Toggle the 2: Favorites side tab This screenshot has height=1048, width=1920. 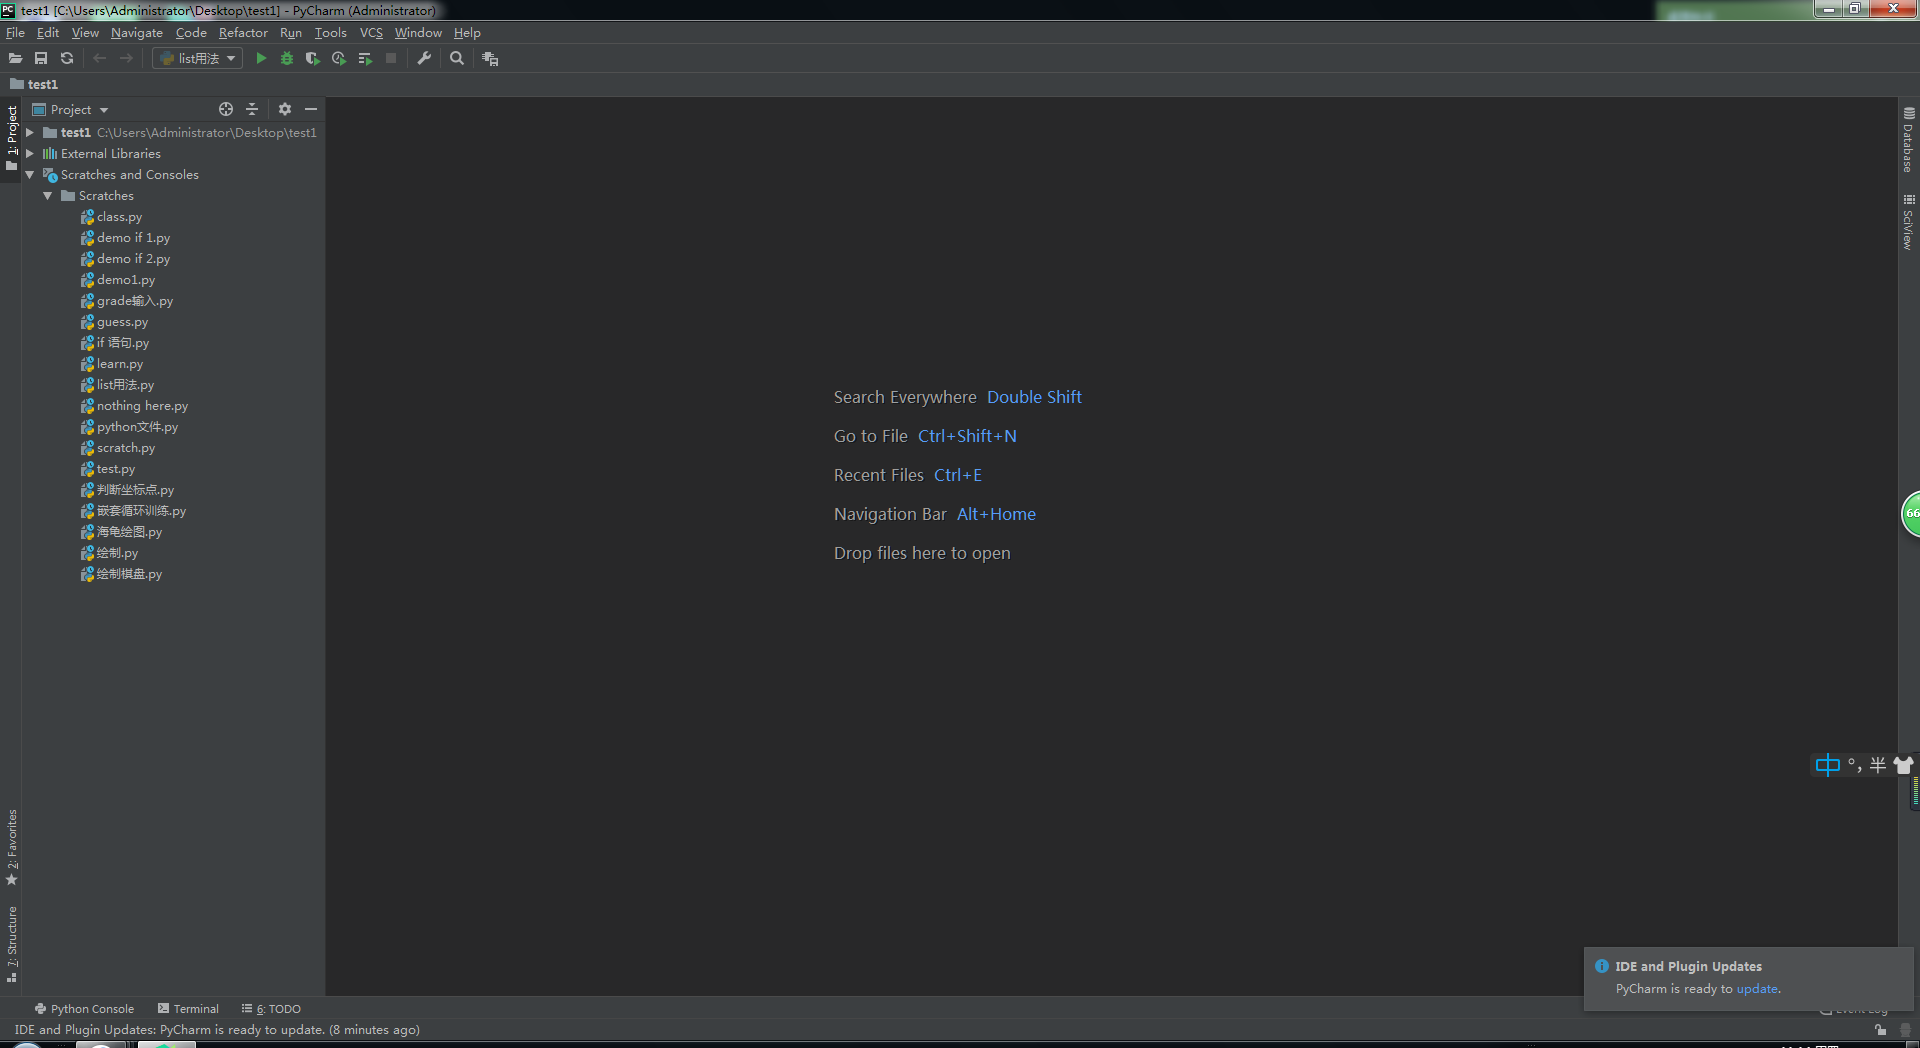pyautogui.click(x=11, y=847)
